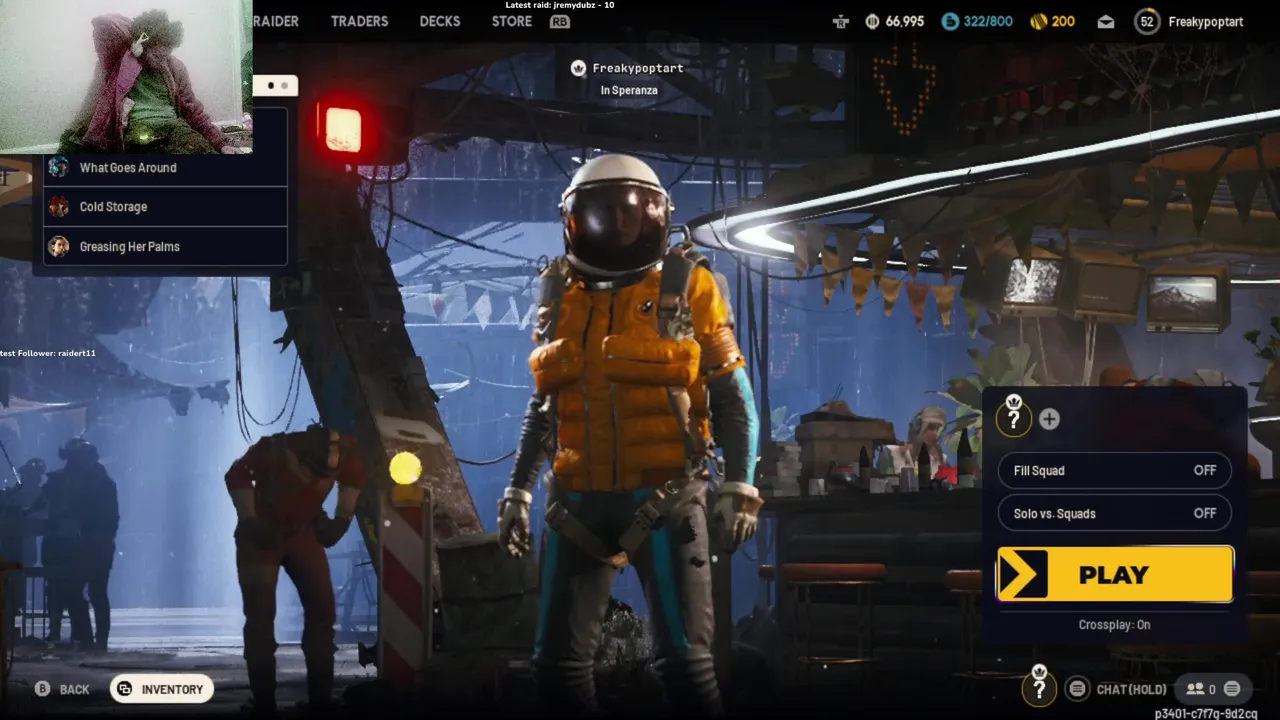Click the Cold Storage quest giver icon
Image resolution: width=1280 pixels, height=720 pixels.
click(59, 207)
